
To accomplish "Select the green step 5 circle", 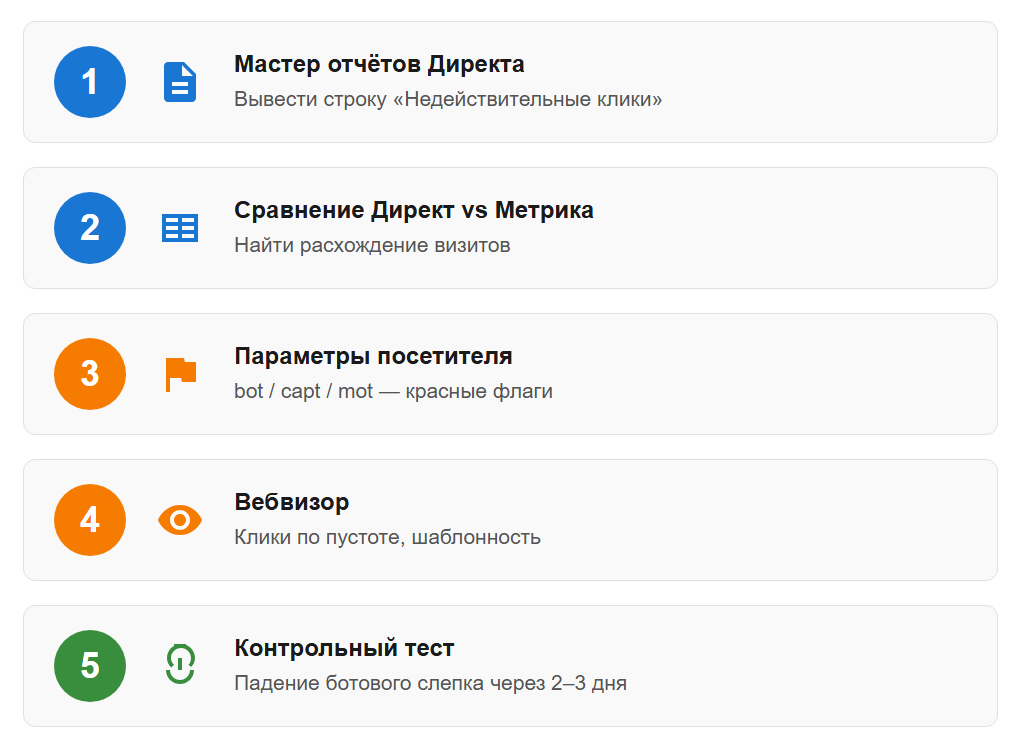I will click(x=90, y=665).
